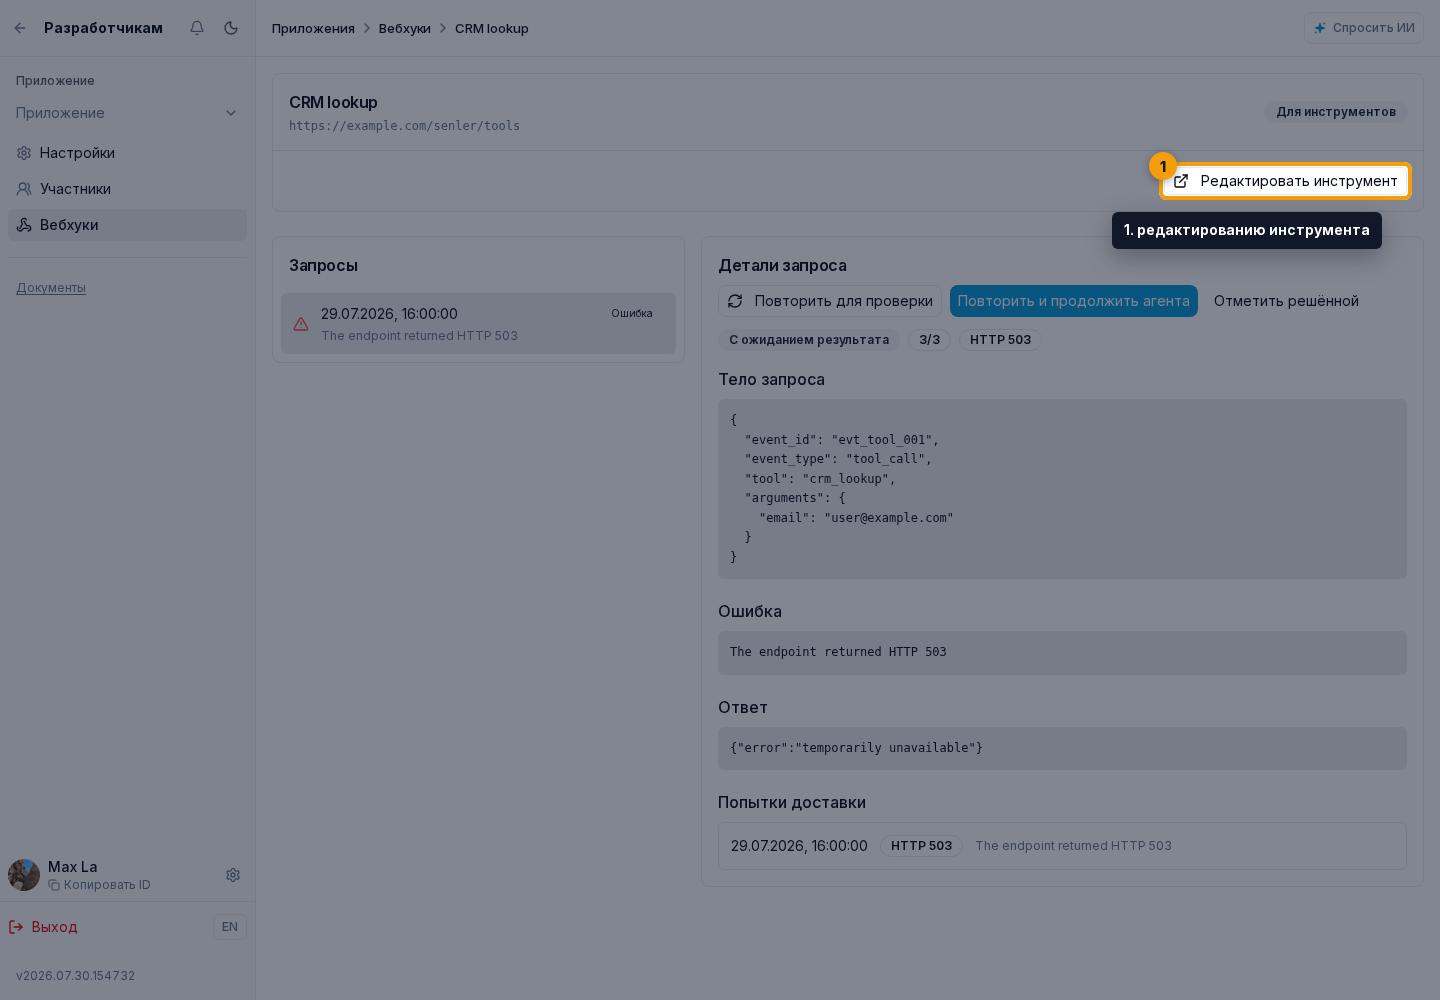Expand the Приложение dropdown
The height and width of the screenshot is (1000, 1440).
point(127,113)
